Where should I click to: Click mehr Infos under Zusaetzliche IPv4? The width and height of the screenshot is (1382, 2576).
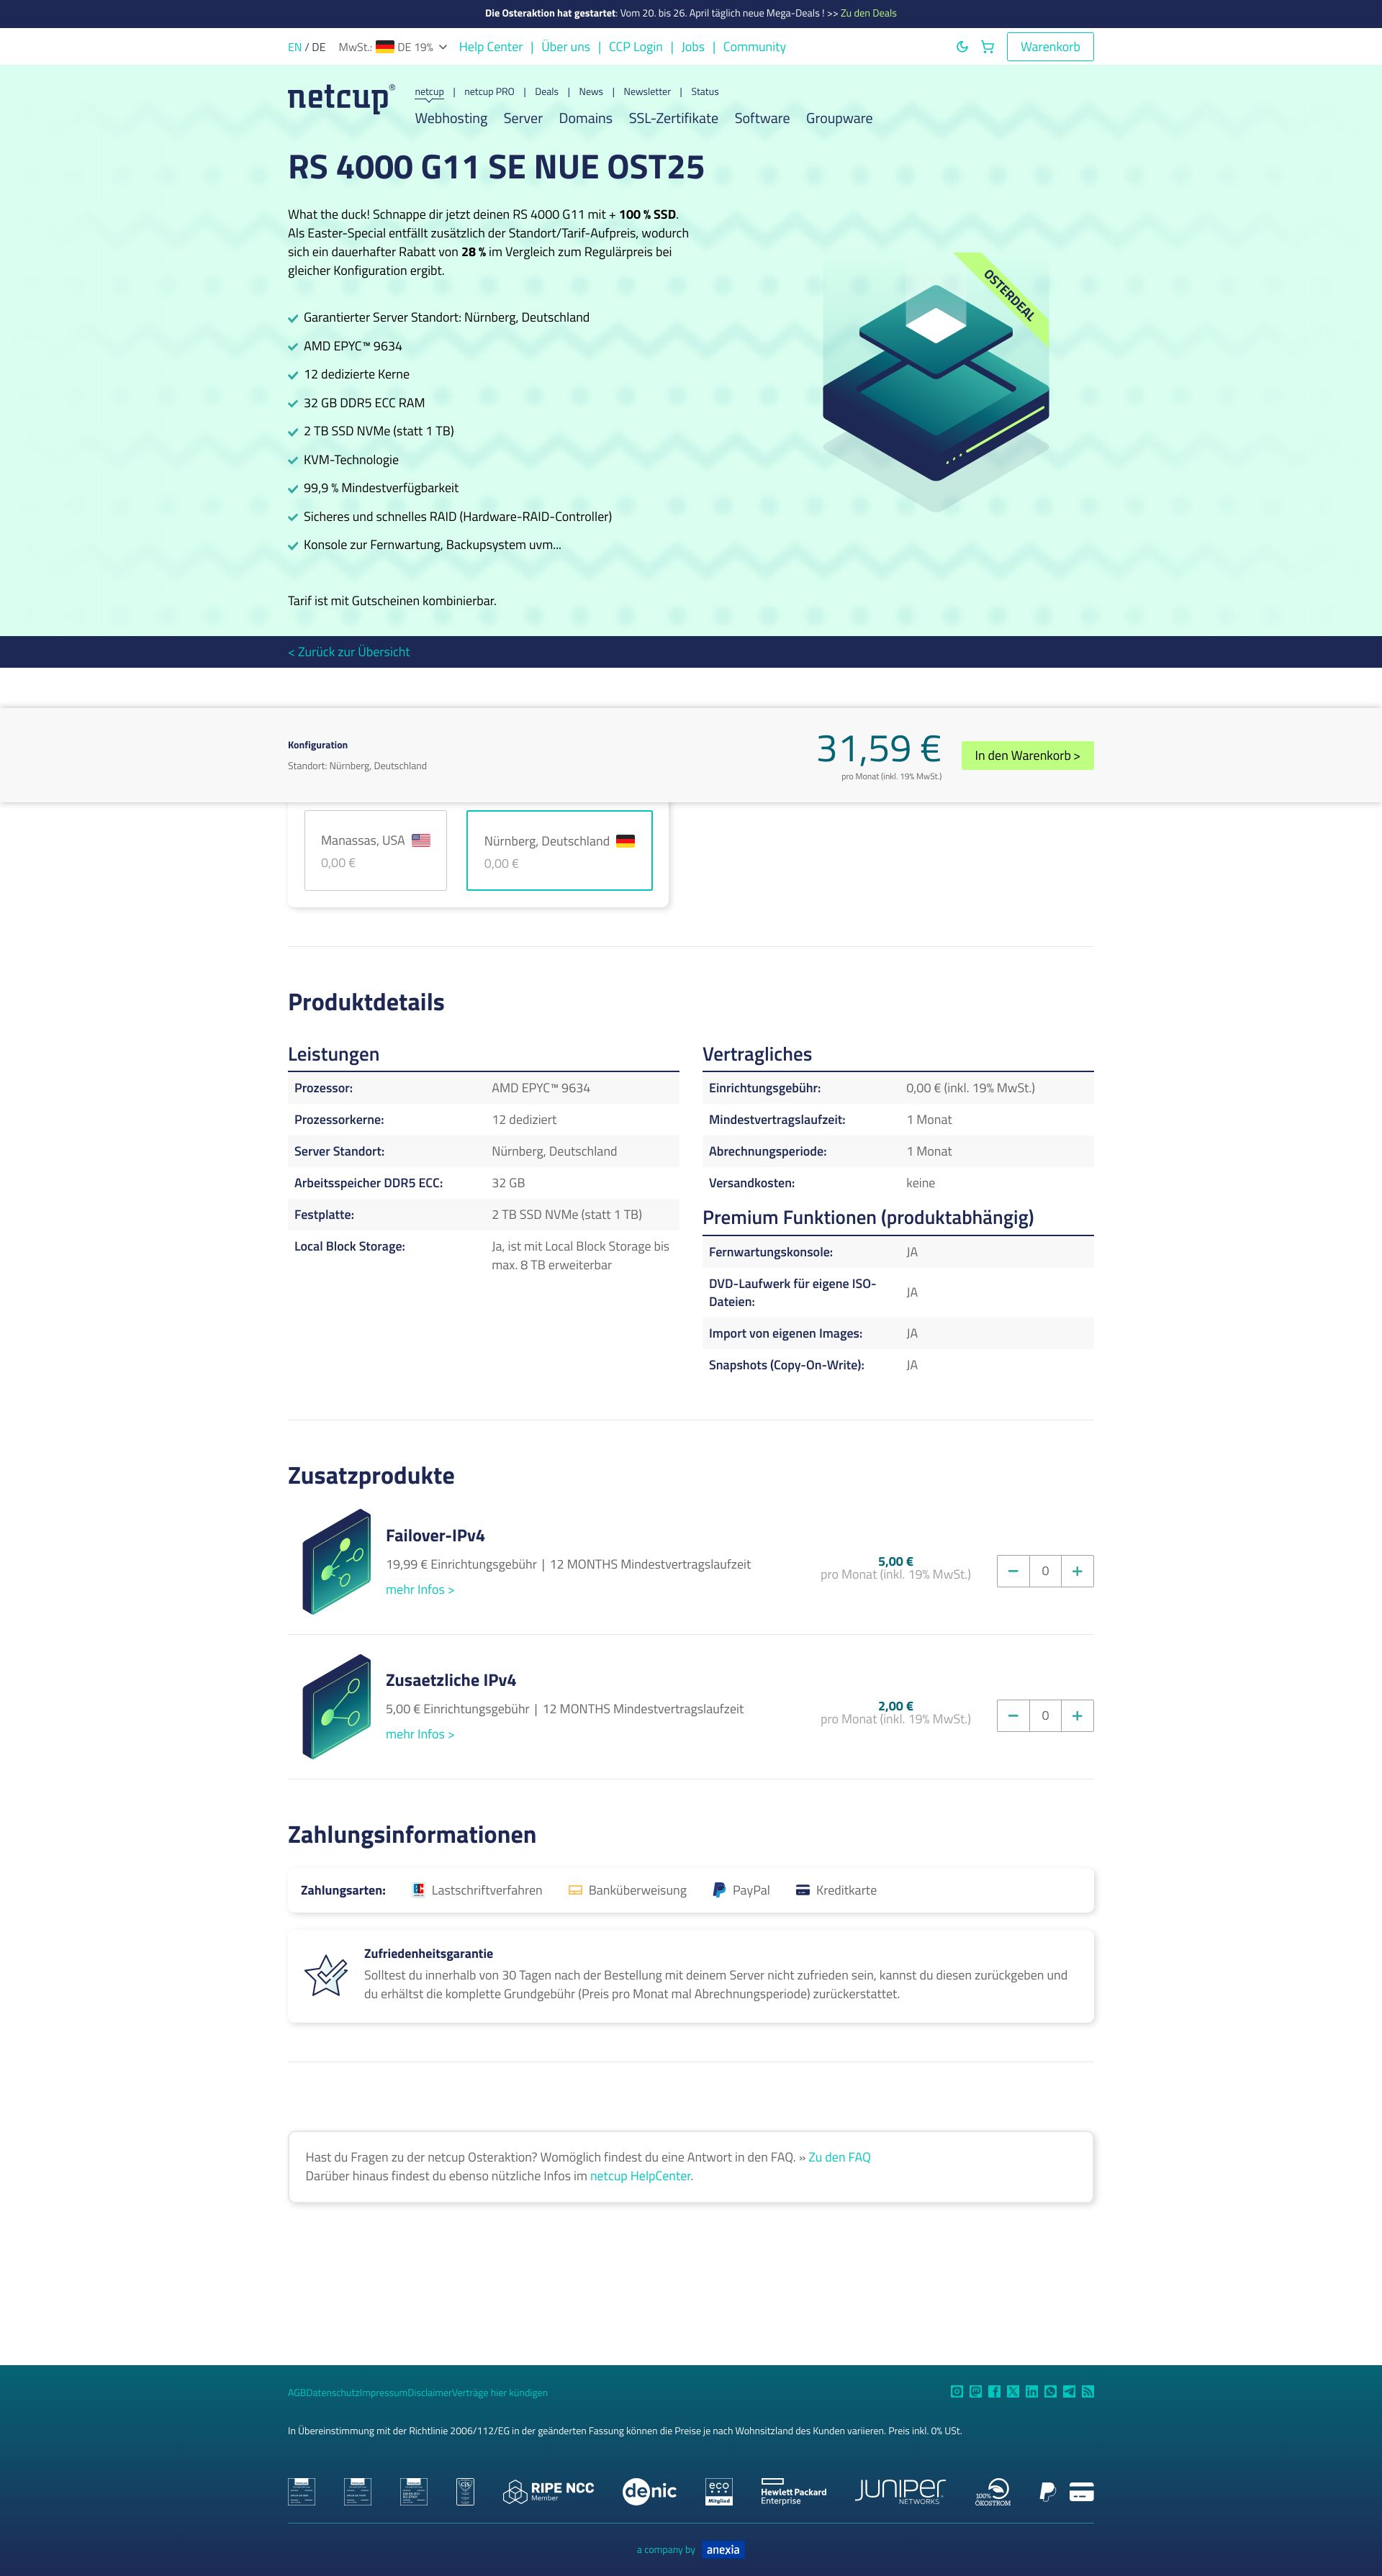click(x=420, y=1734)
